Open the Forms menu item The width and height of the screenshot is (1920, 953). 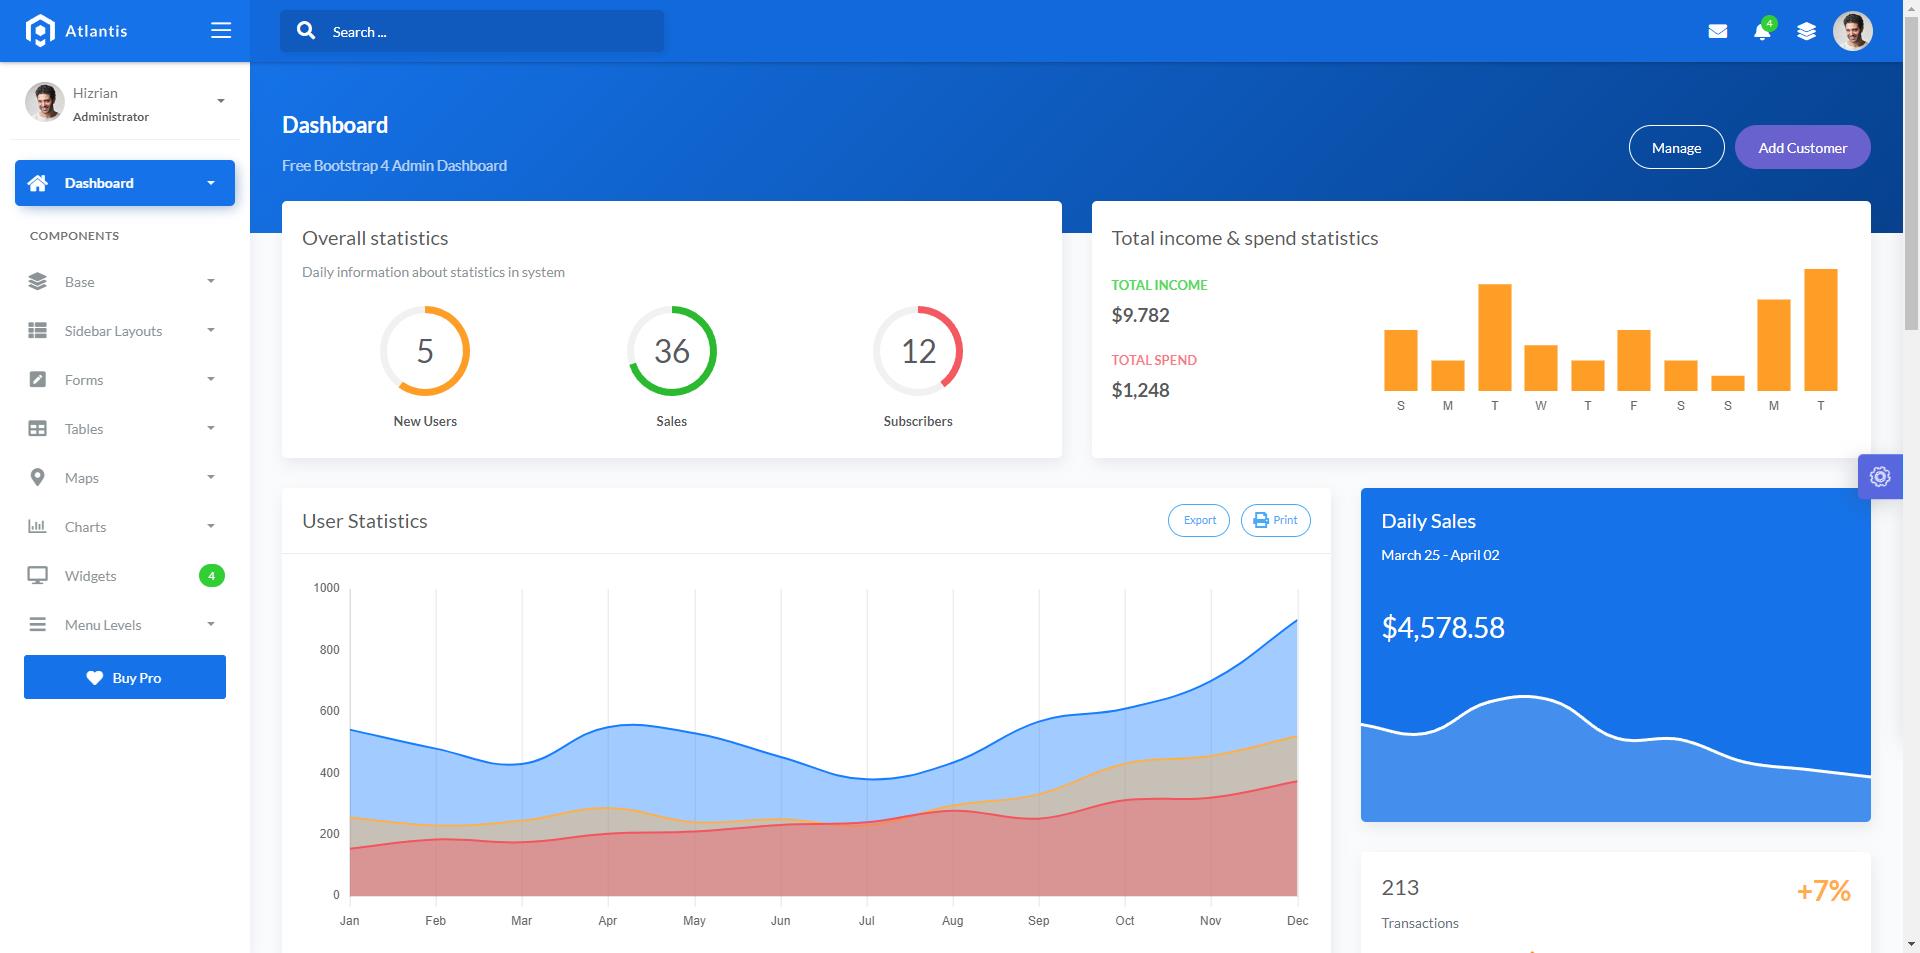(125, 379)
